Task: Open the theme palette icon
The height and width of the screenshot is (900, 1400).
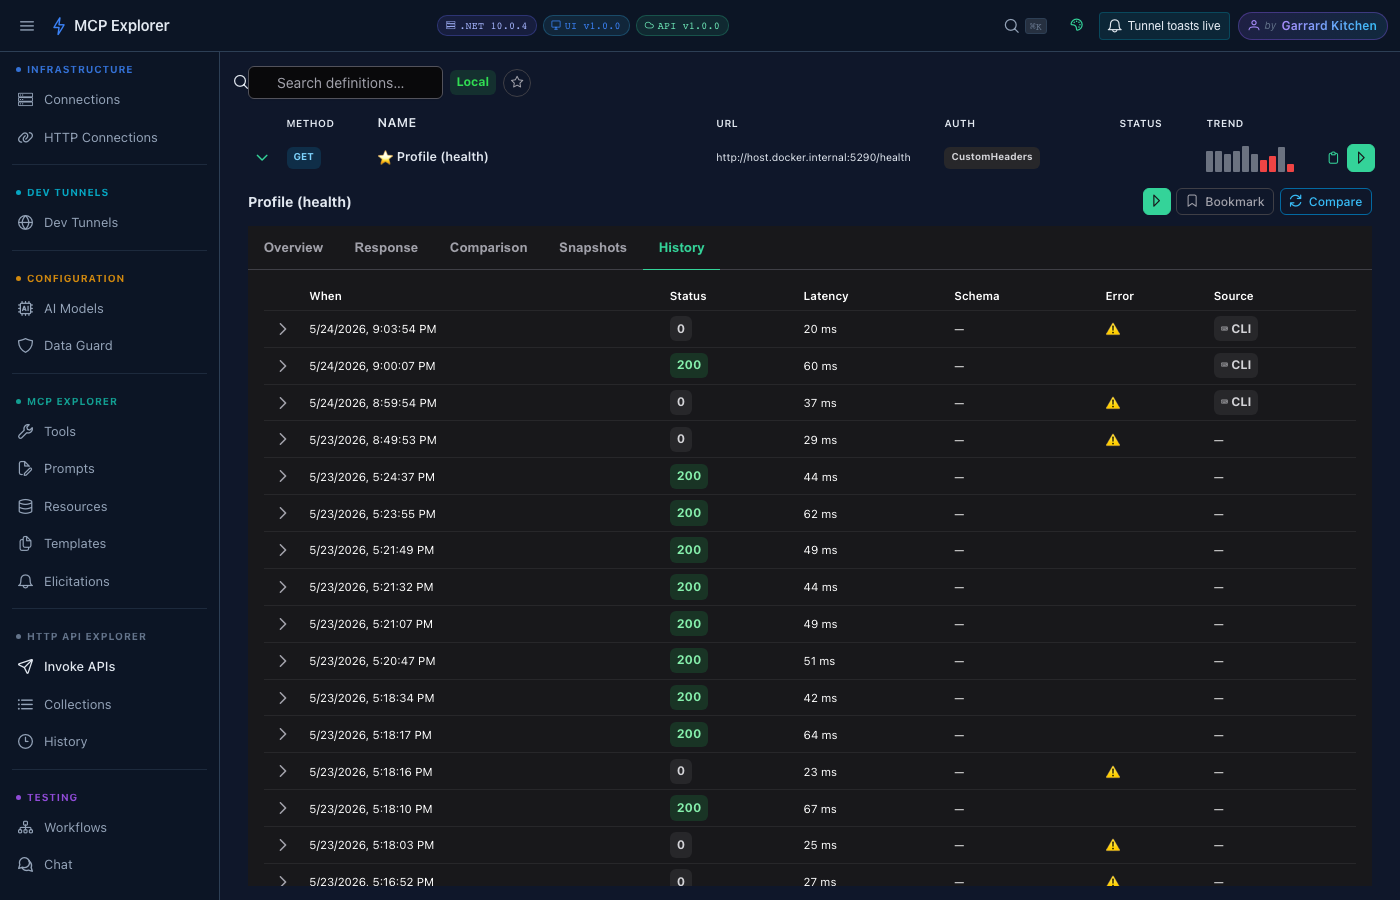Action: [x=1077, y=26]
